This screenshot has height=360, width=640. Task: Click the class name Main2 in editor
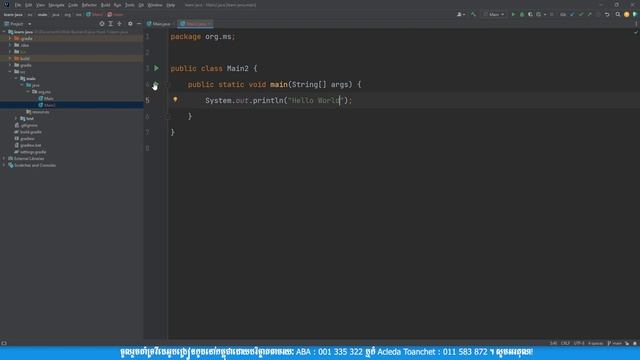click(x=238, y=69)
